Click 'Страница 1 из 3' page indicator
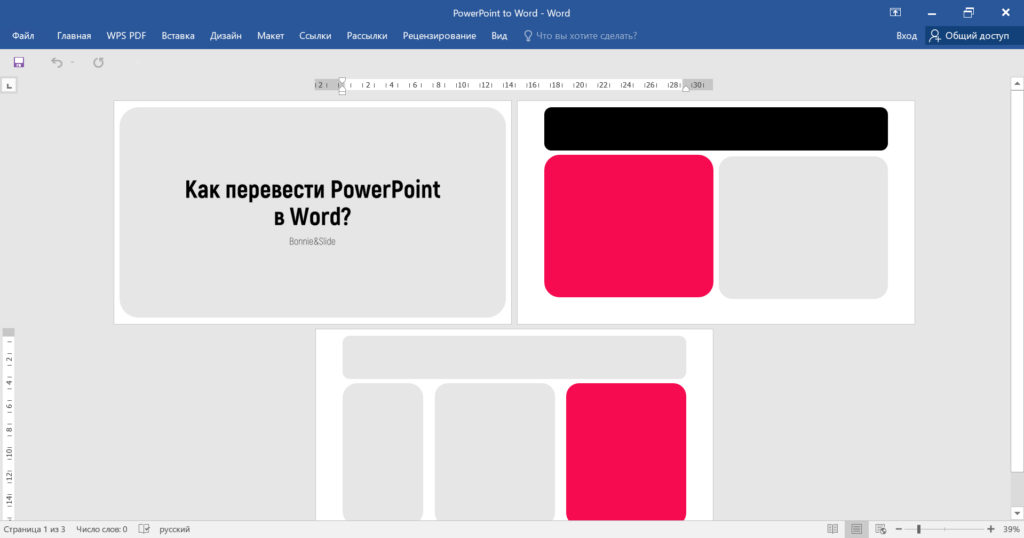1024x538 pixels. coord(35,530)
